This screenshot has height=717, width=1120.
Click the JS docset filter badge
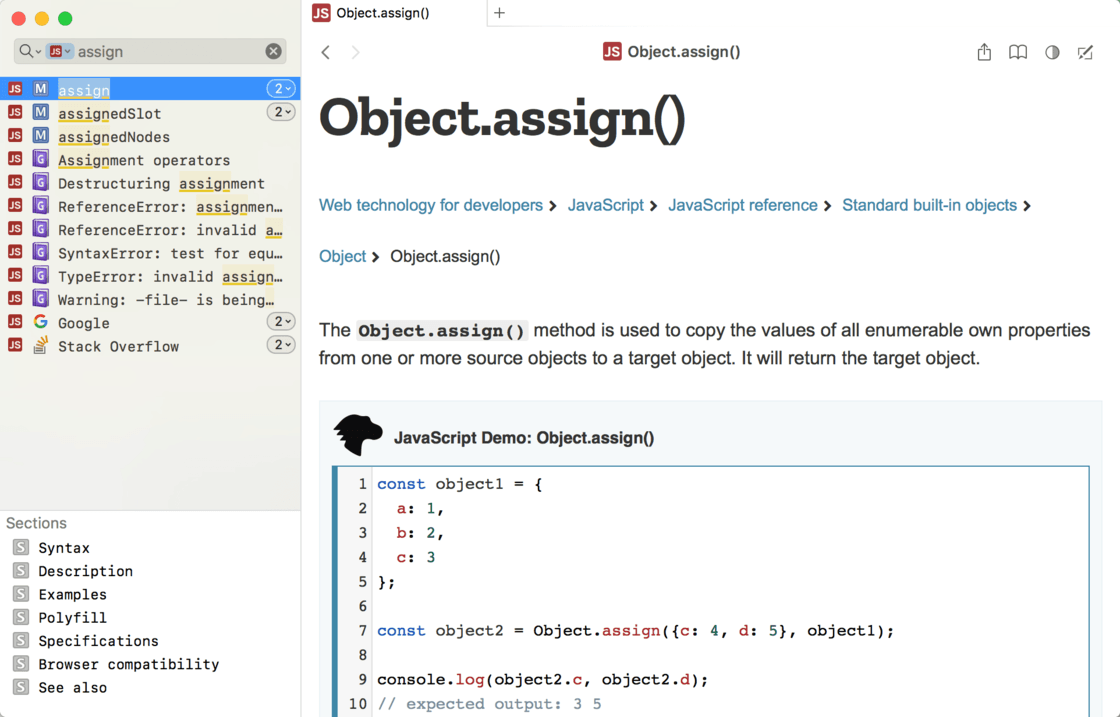tap(60, 51)
